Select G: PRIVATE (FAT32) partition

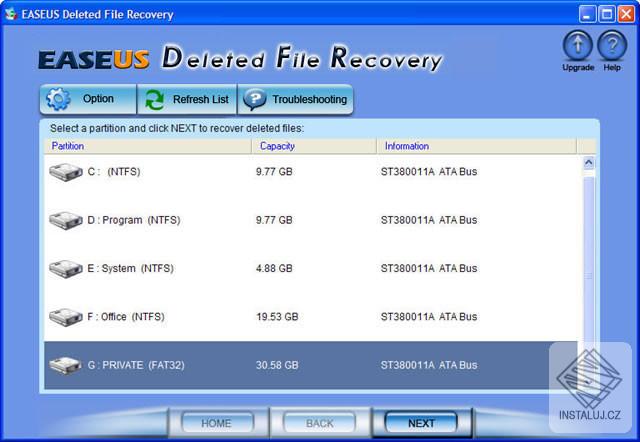(x=311, y=365)
